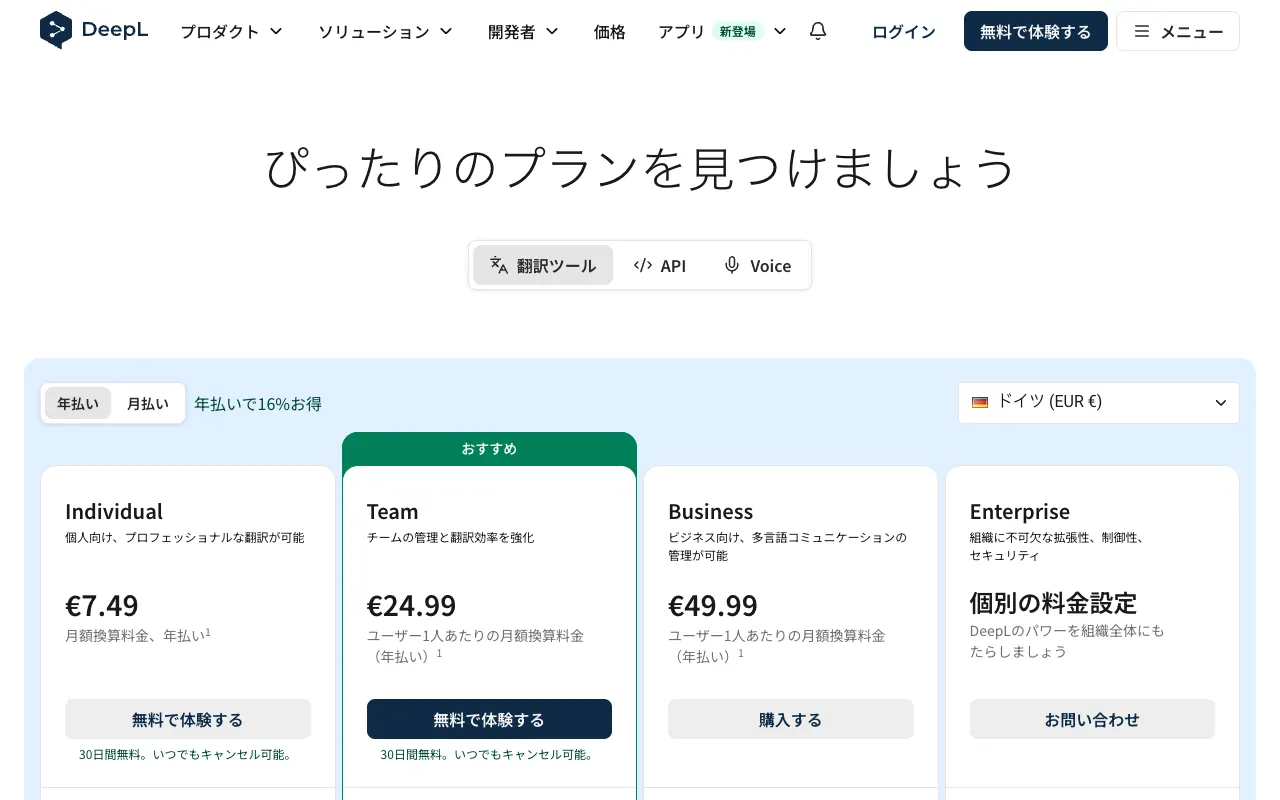
Task: Expand the 開発者 menu
Action: click(x=524, y=31)
